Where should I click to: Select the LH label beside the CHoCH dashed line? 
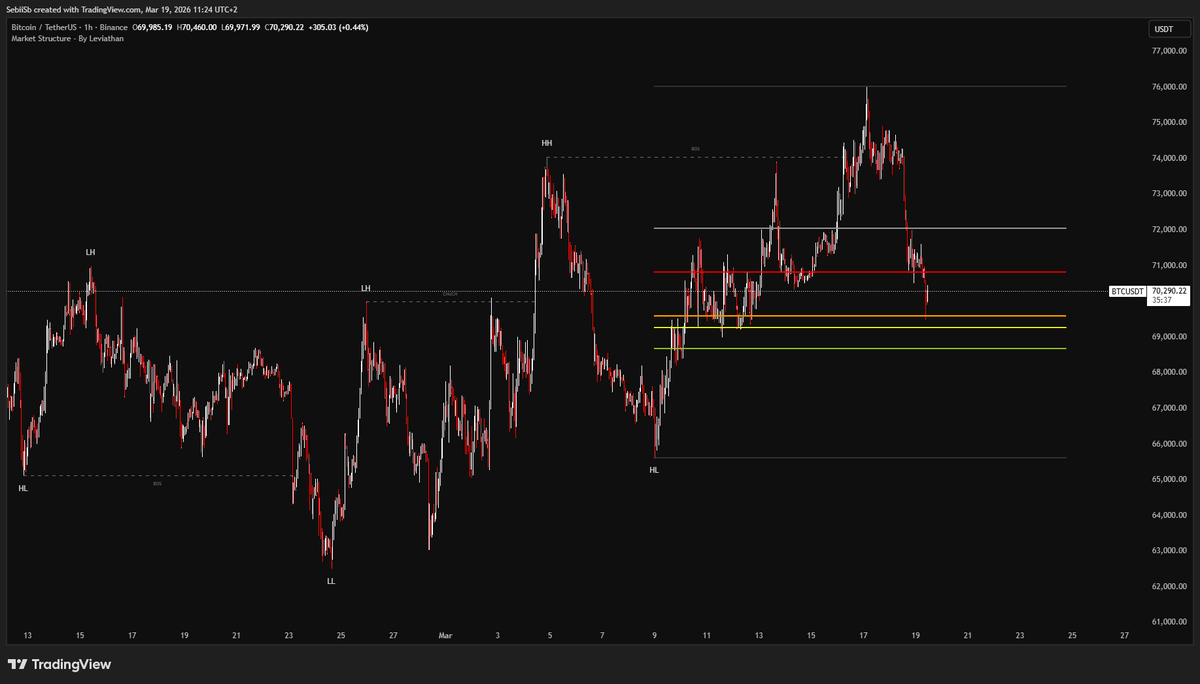pyautogui.click(x=366, y=288)
